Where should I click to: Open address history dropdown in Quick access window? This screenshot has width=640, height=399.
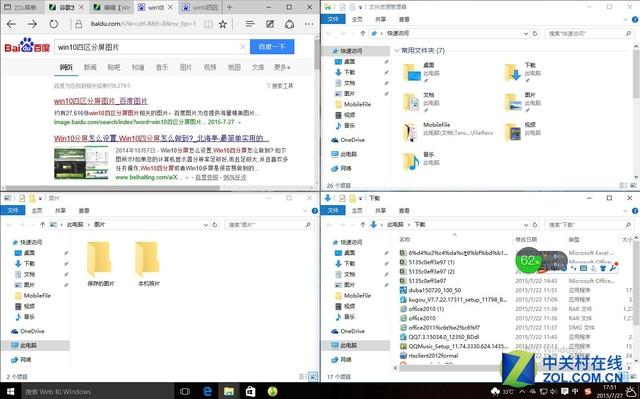pos(526,33)
